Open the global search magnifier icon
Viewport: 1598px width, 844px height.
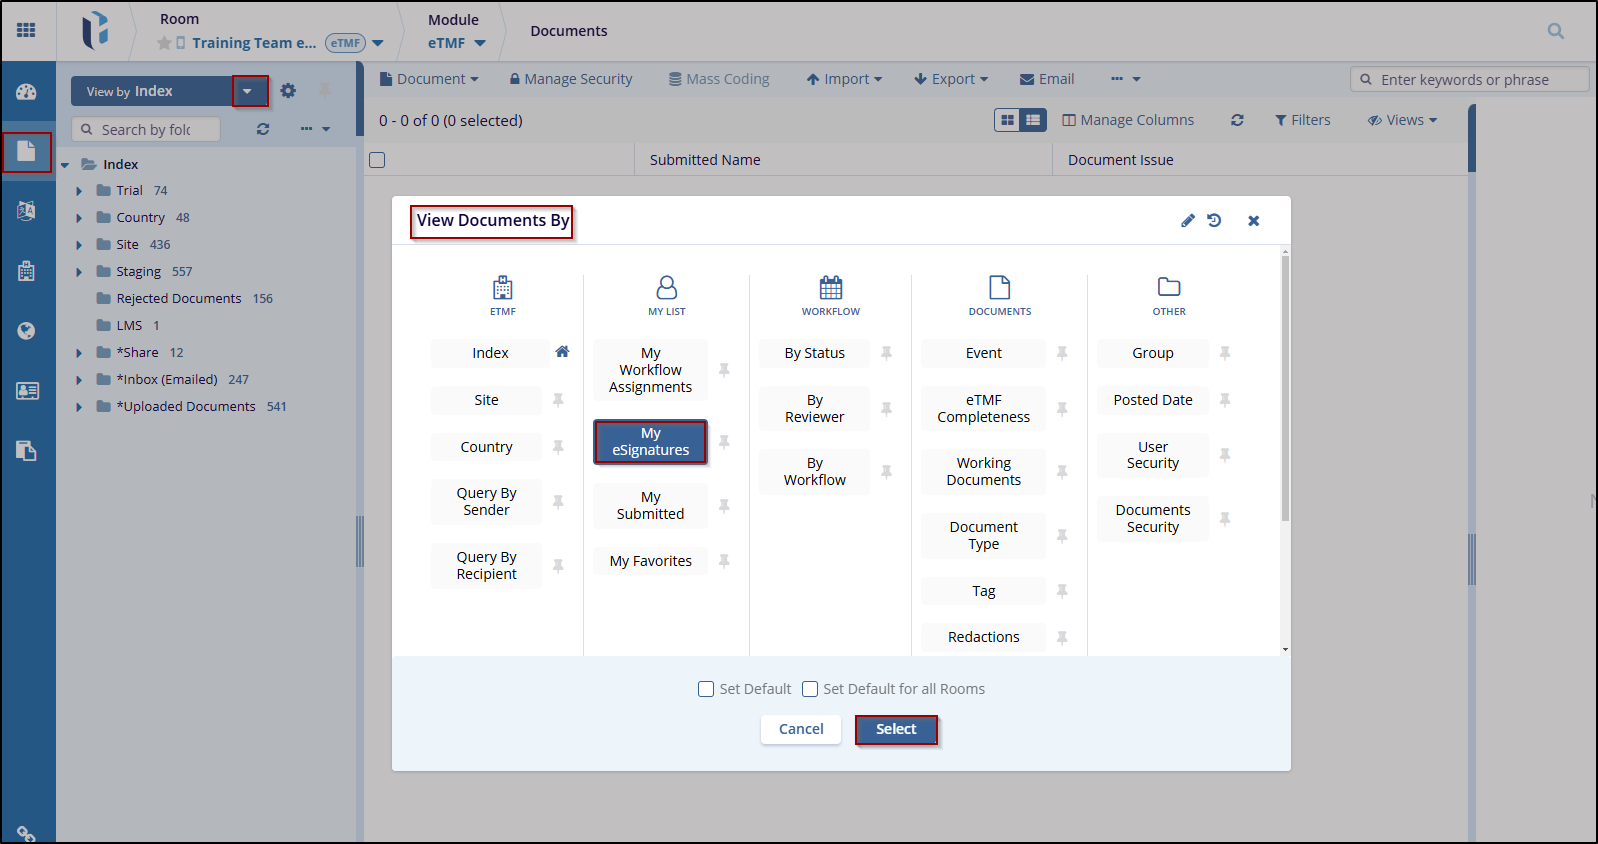click(1555, 31)
